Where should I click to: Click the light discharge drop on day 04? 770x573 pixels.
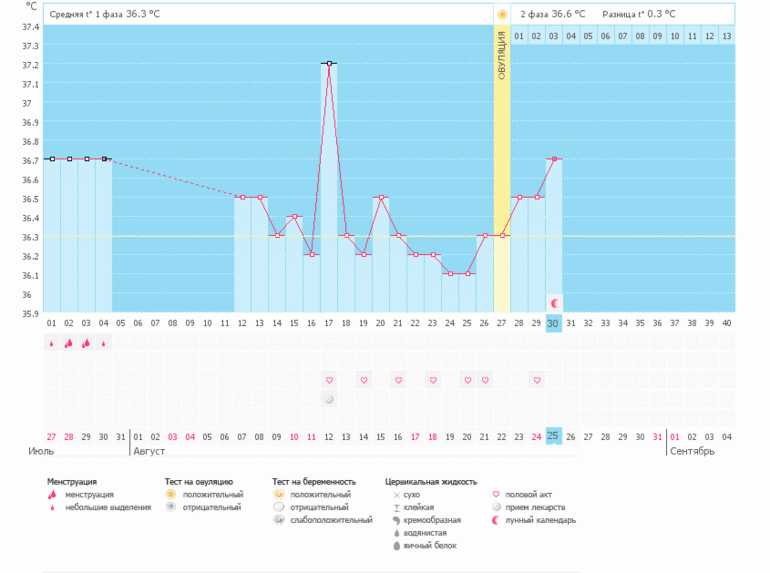pyautogui.click(x=104, y=343)
